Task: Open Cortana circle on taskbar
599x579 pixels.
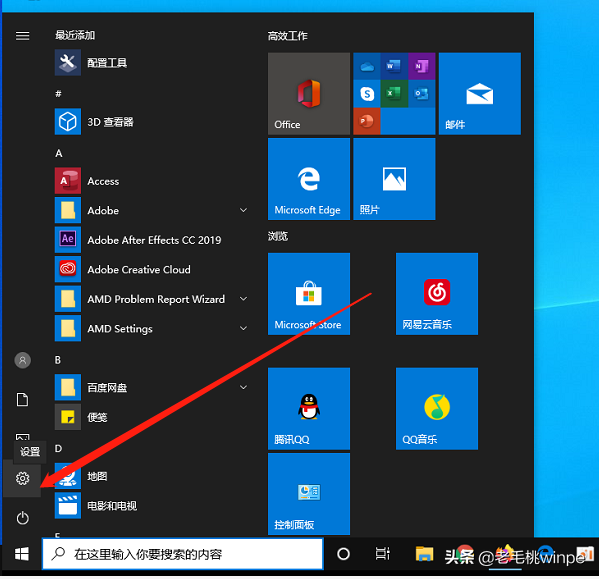Action: tap(343, 554)
